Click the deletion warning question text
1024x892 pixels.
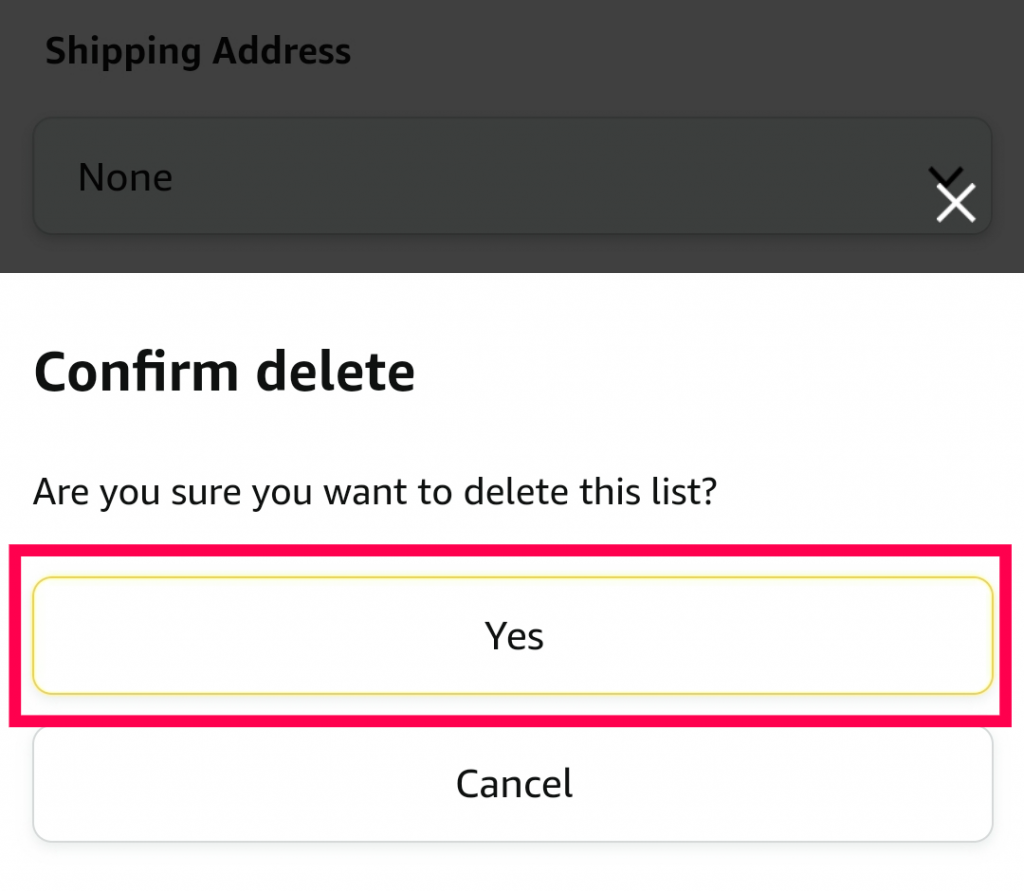tap(375, 491)
